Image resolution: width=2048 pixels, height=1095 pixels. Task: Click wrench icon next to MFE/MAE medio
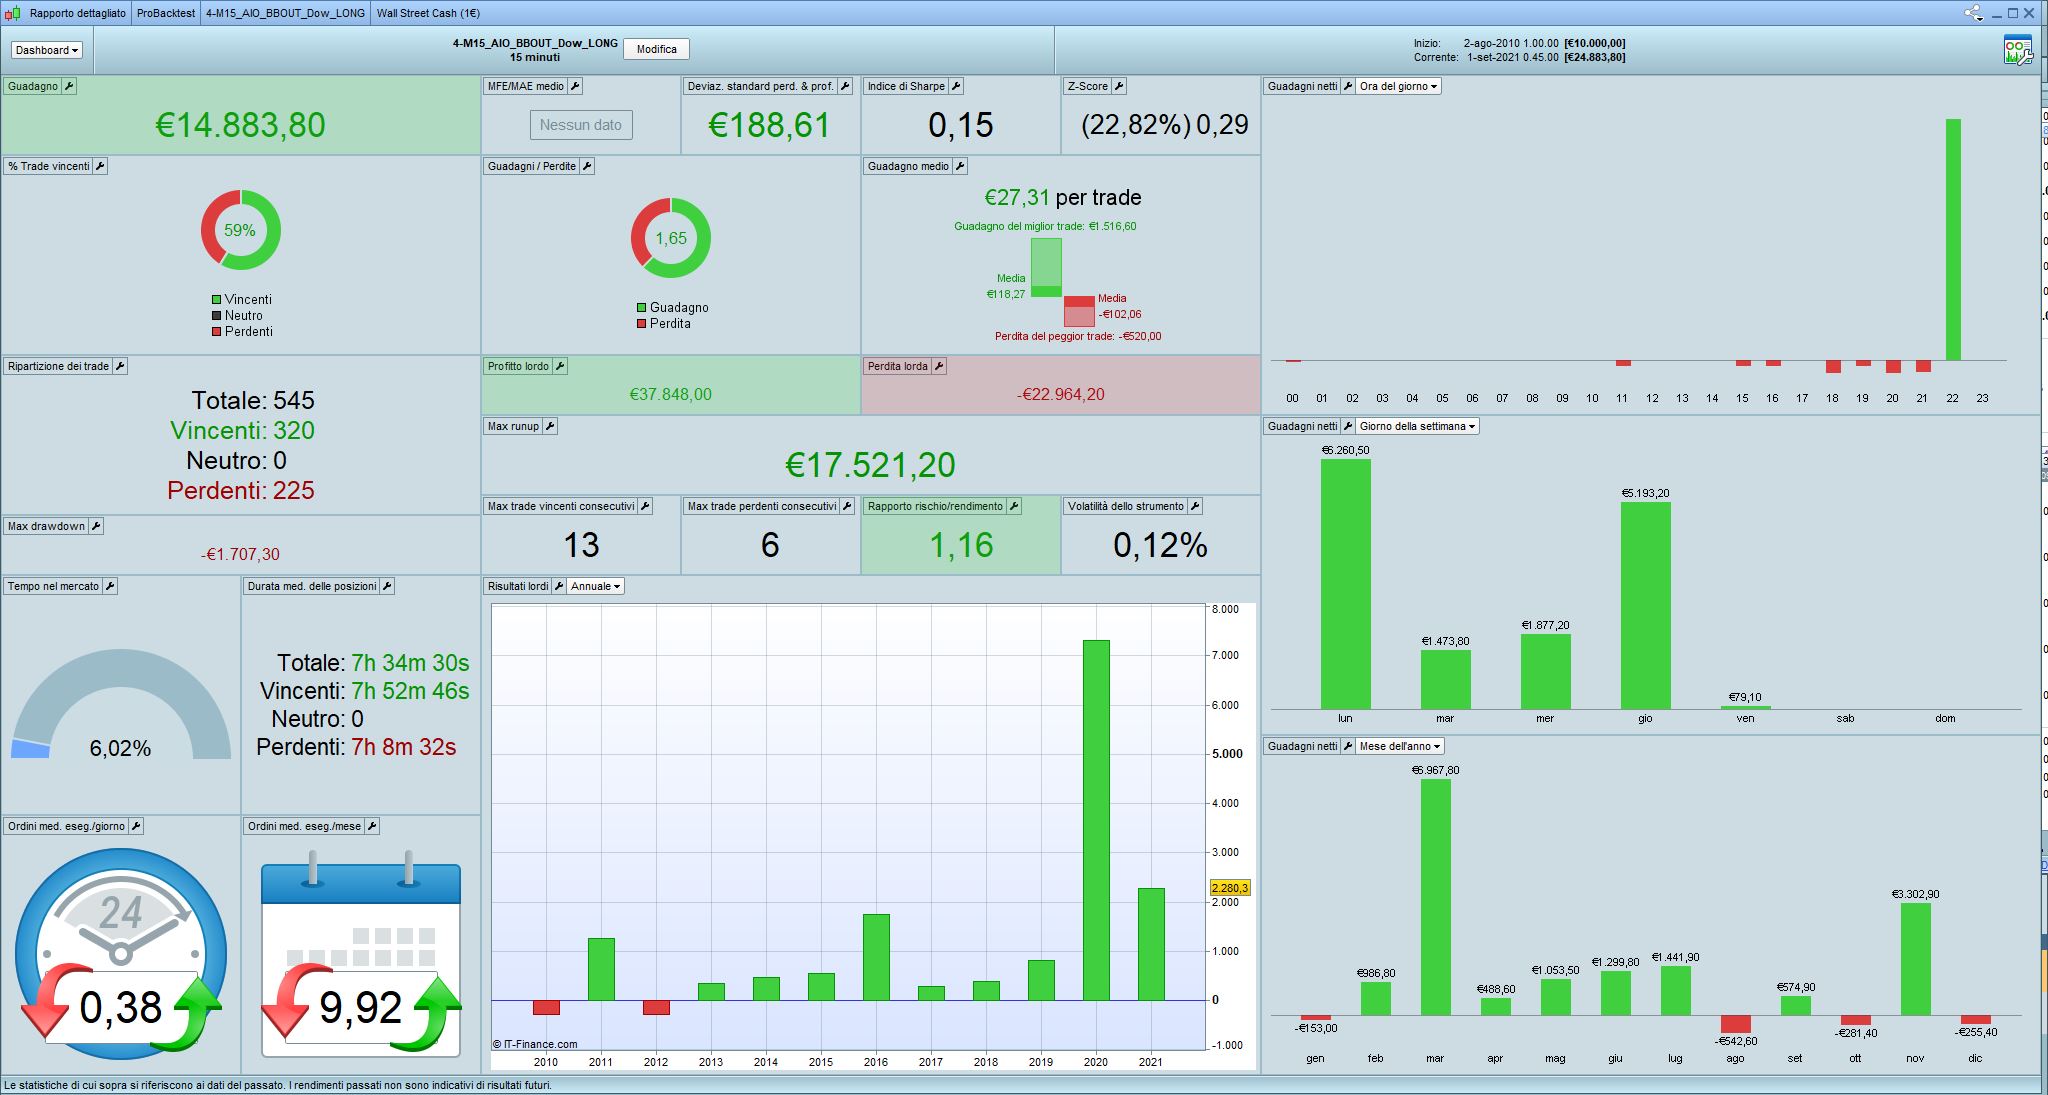(x=575, y=86)
